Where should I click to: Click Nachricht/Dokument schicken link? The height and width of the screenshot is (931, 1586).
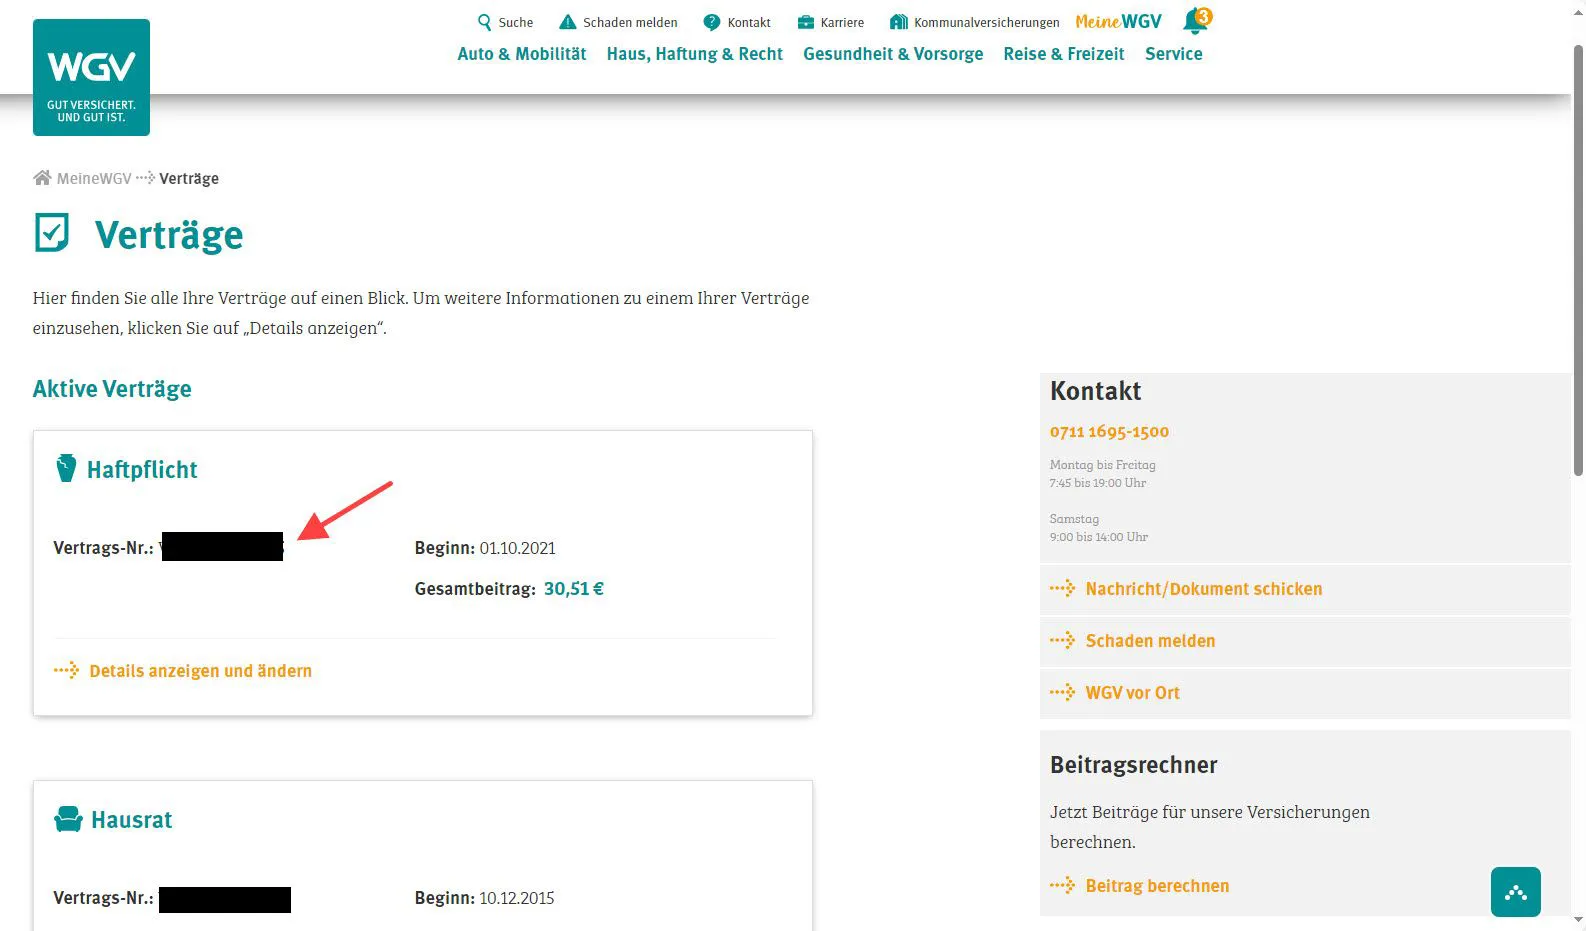coord(1203,589)
